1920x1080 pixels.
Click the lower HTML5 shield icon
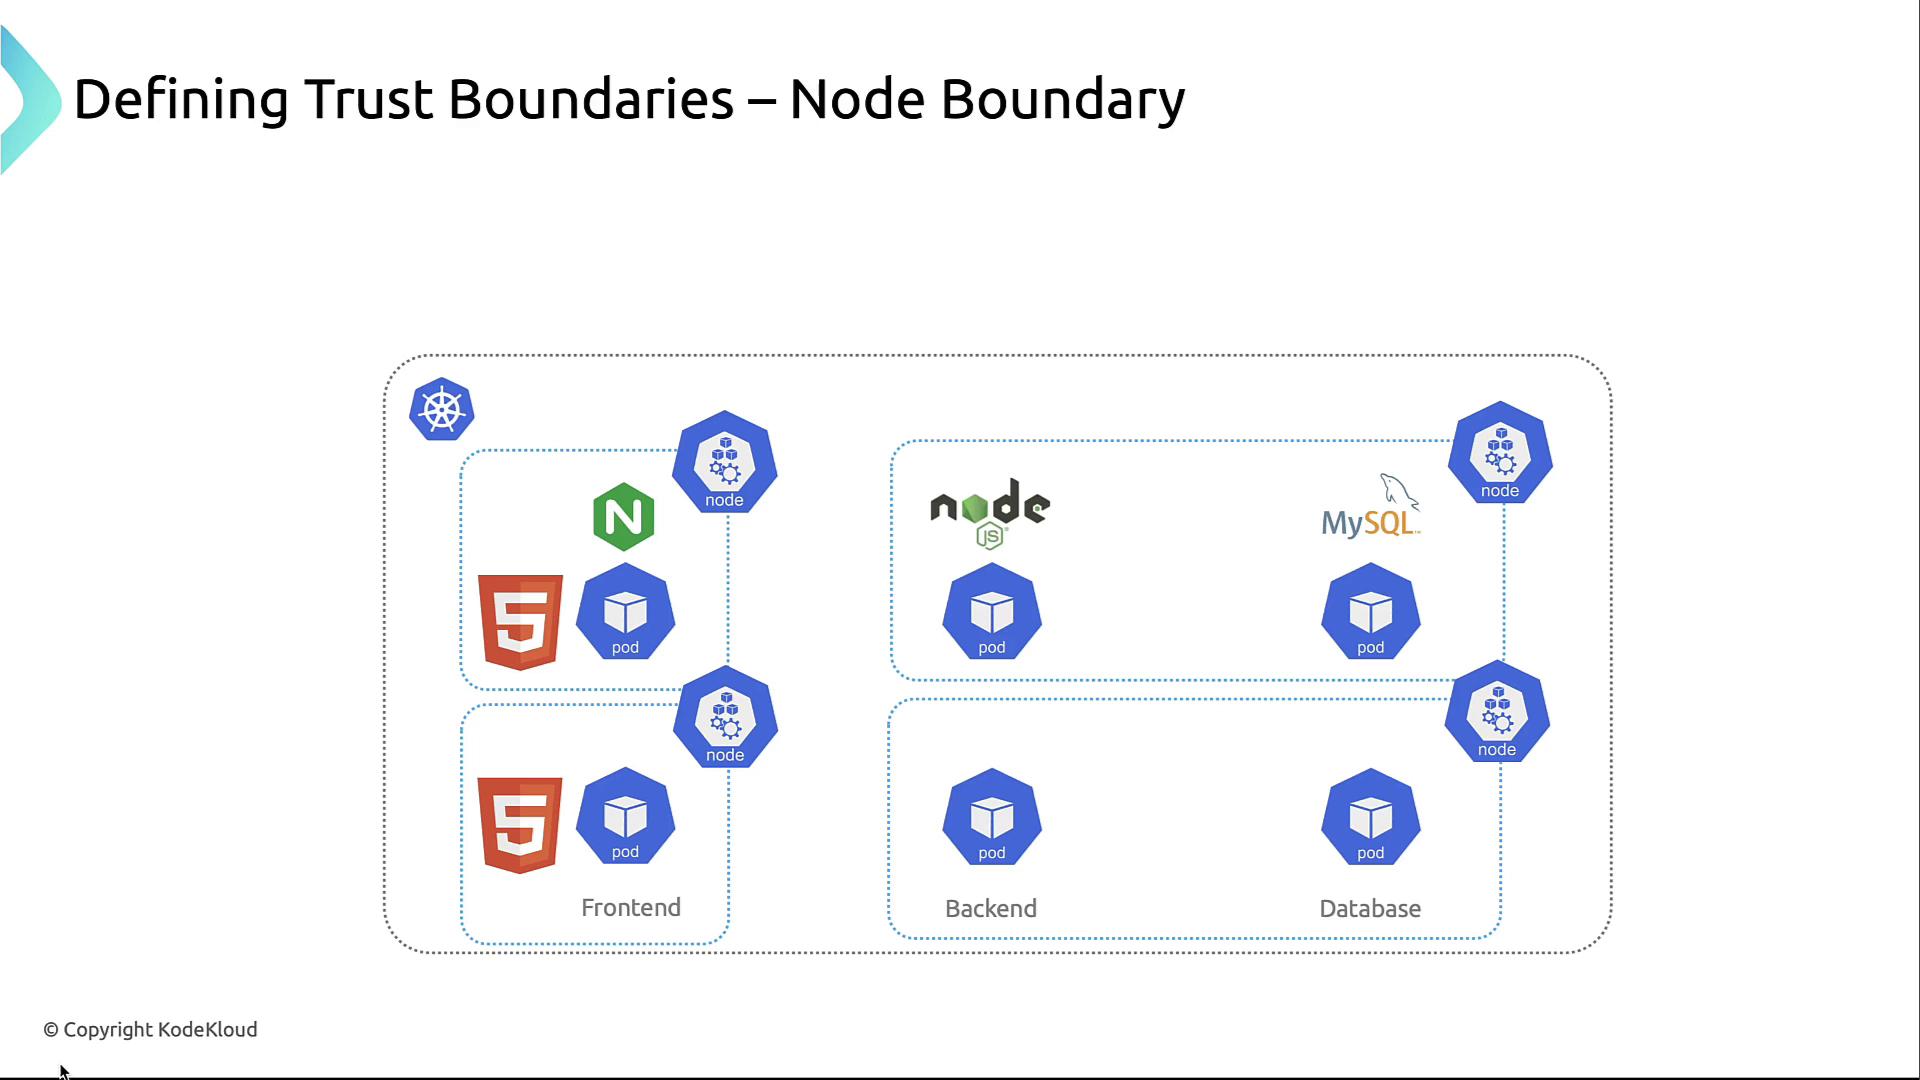coord(520,824)
